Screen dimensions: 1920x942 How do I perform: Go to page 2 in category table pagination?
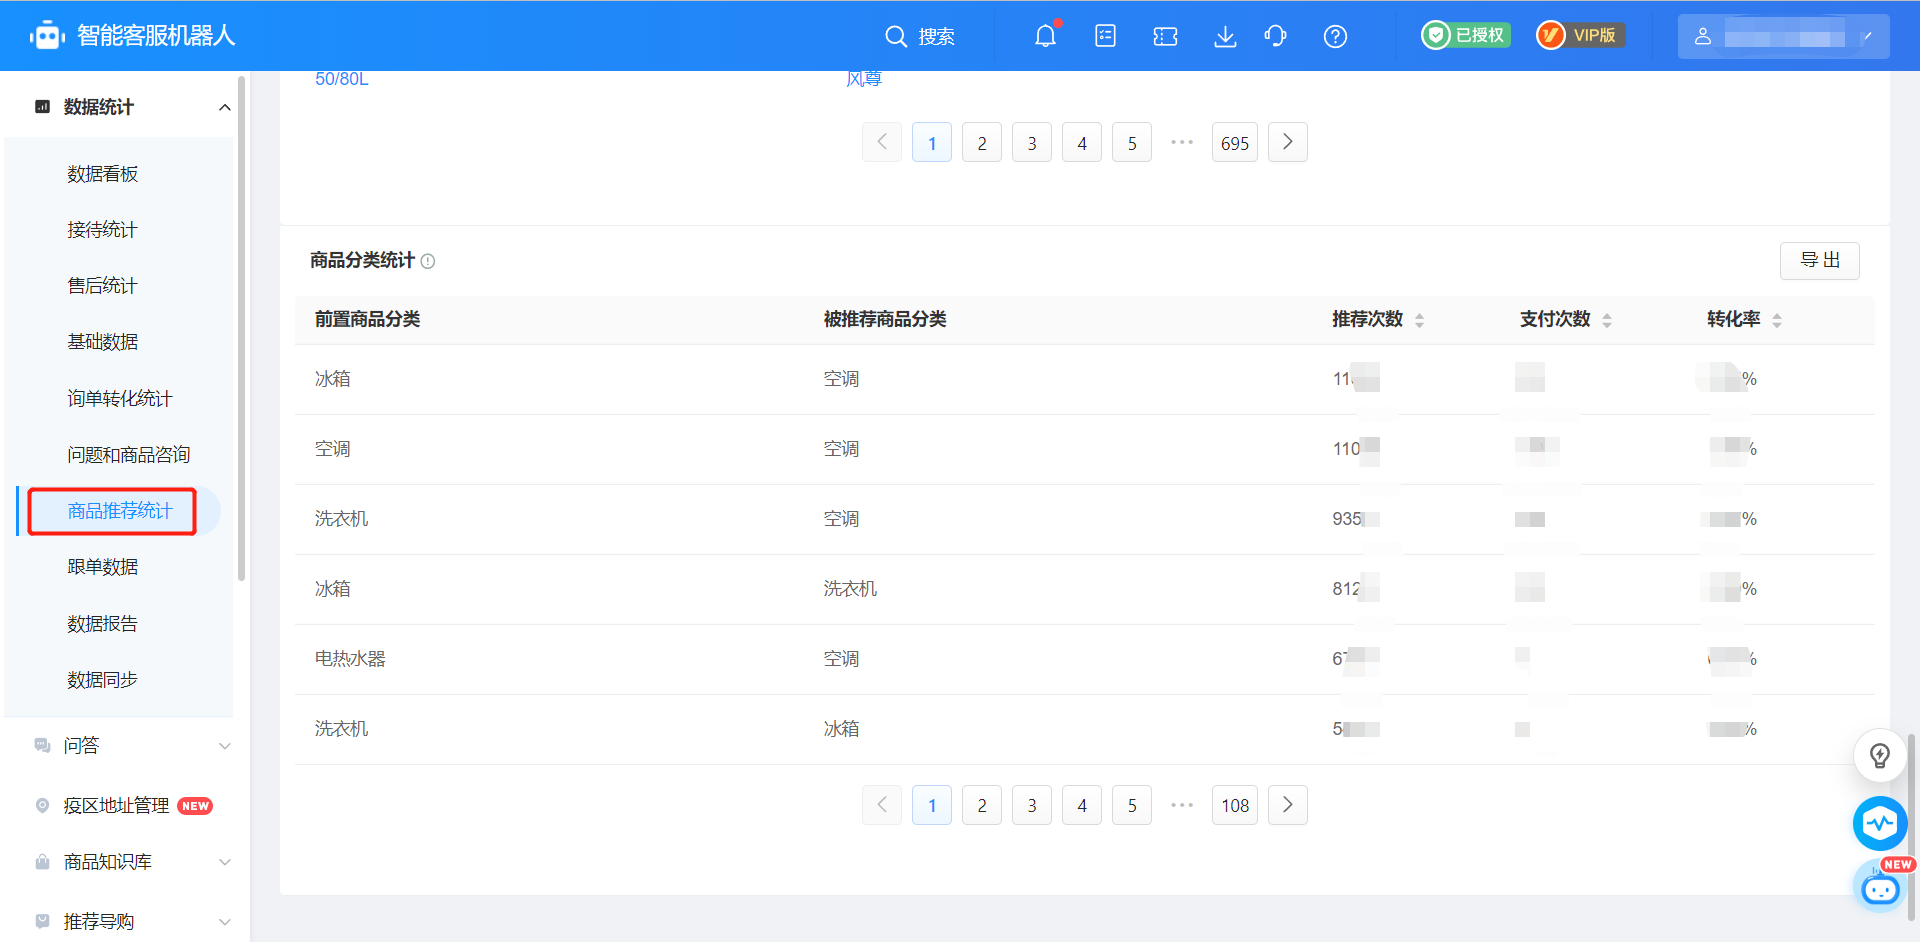pyautogui.click(x=982, y=805)
